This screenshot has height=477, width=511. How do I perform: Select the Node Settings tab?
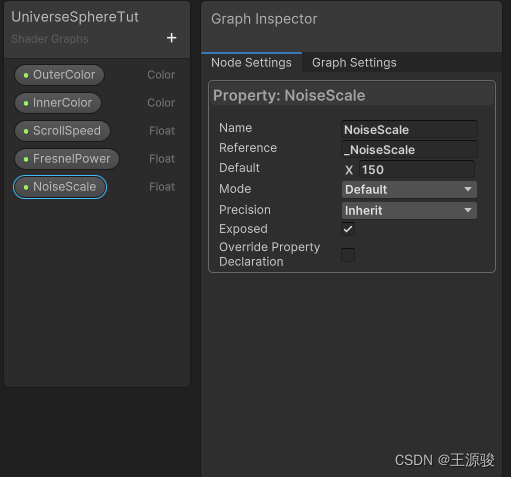pyautogui.click(x=251, y=63)
